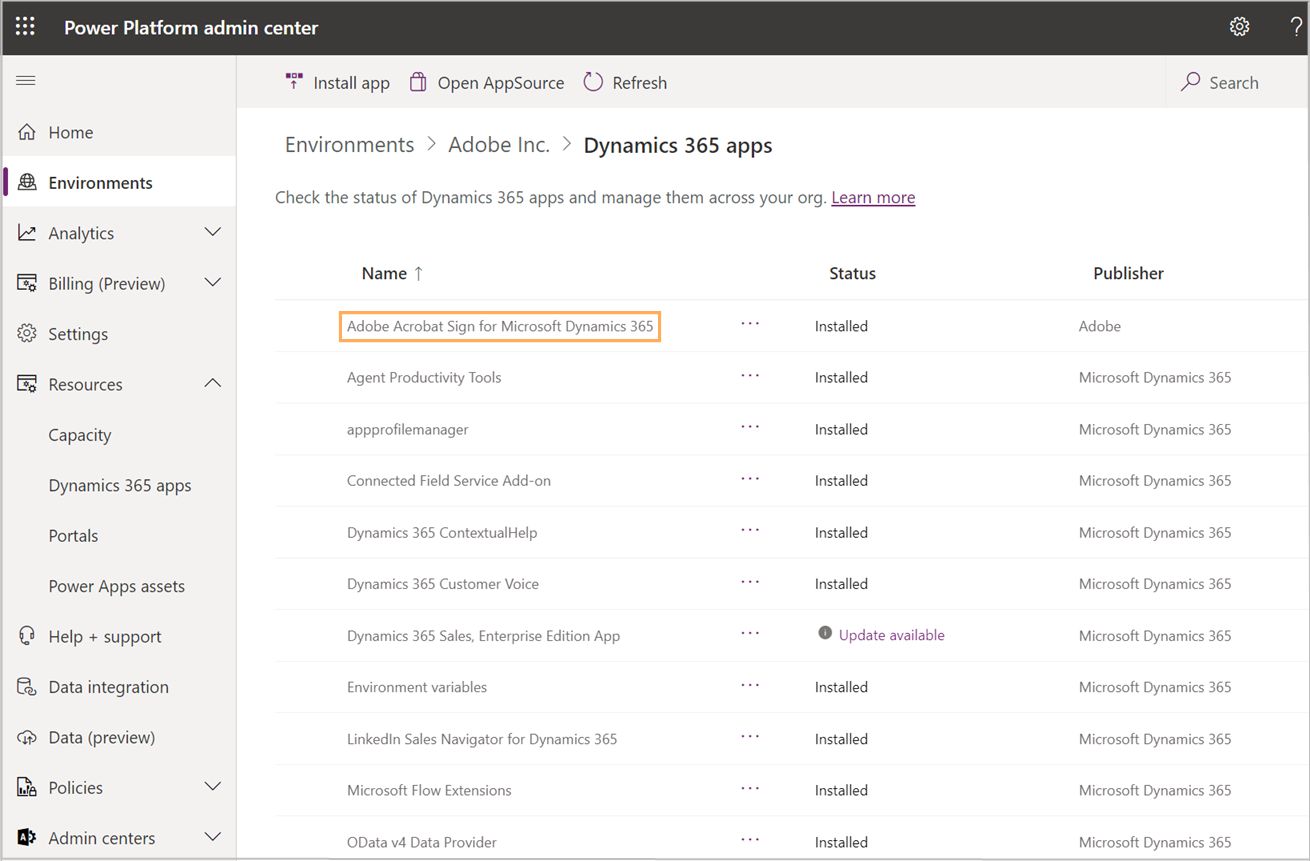Click the Billing (Preview) icon
The height and width of the screenshot is (861, 1310).
point(27,283)
